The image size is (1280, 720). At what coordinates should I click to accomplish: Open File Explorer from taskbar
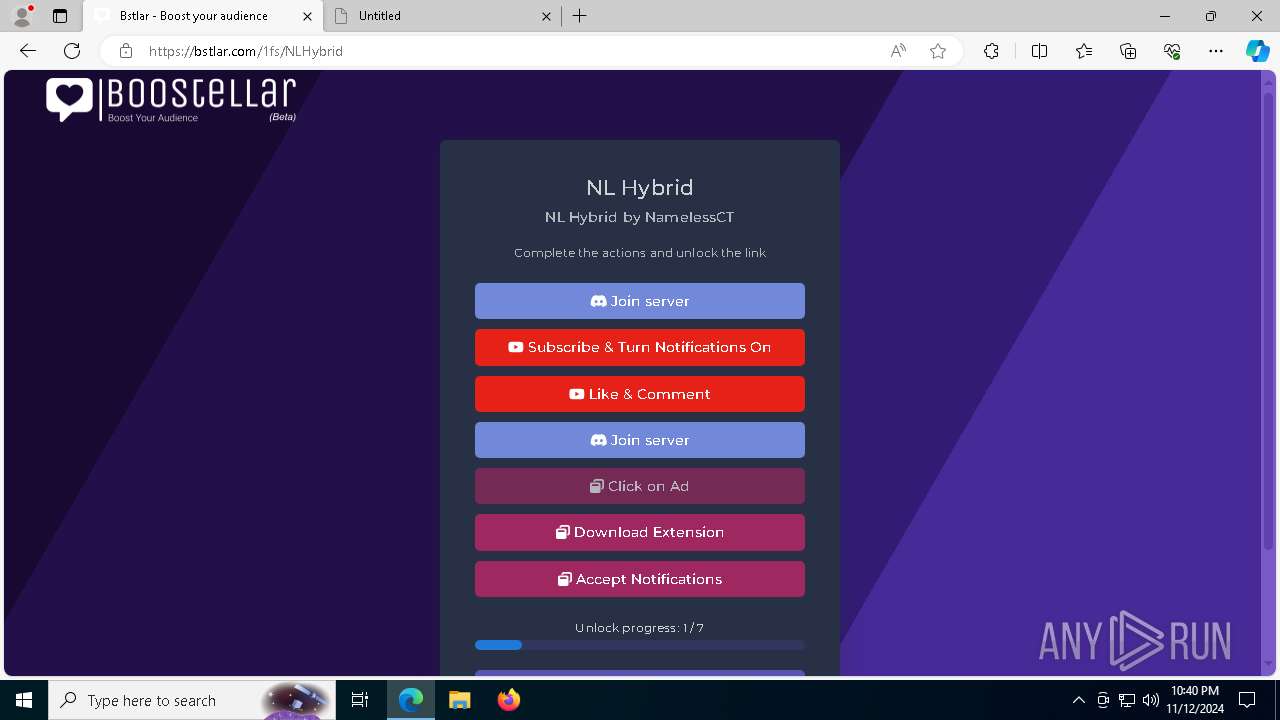pyautogui.click(x=459, y=700)
